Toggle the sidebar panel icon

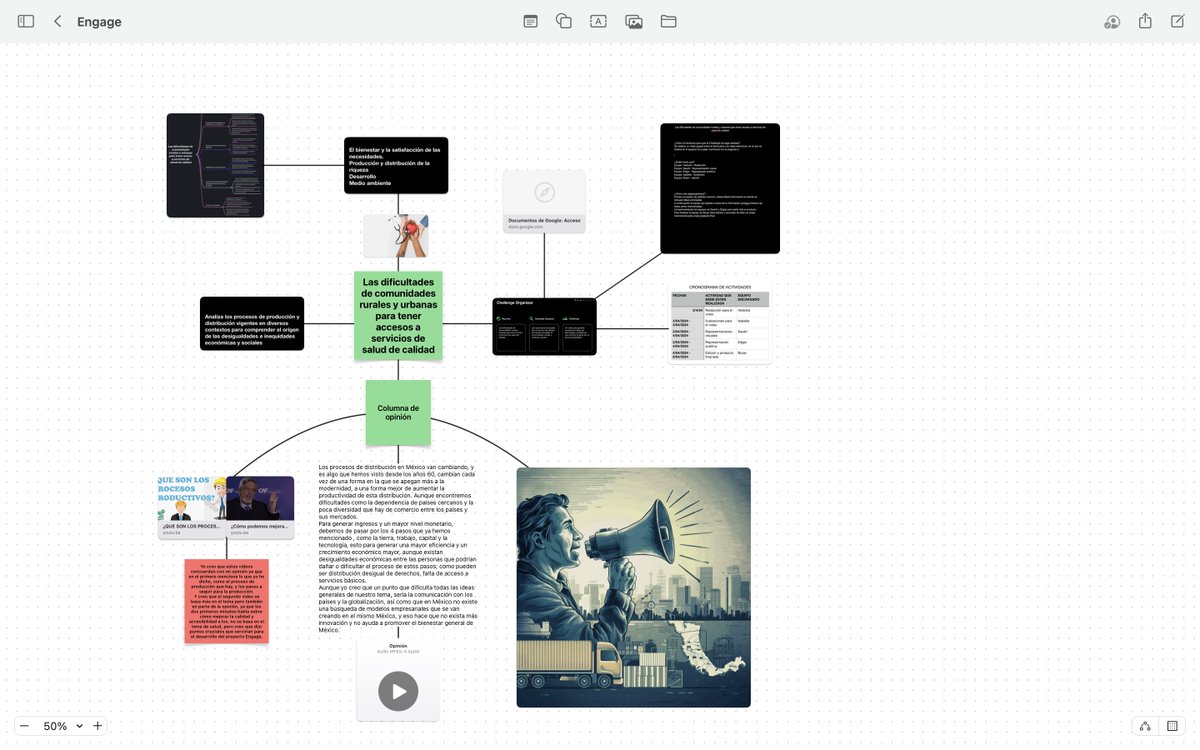click(26, 21)
